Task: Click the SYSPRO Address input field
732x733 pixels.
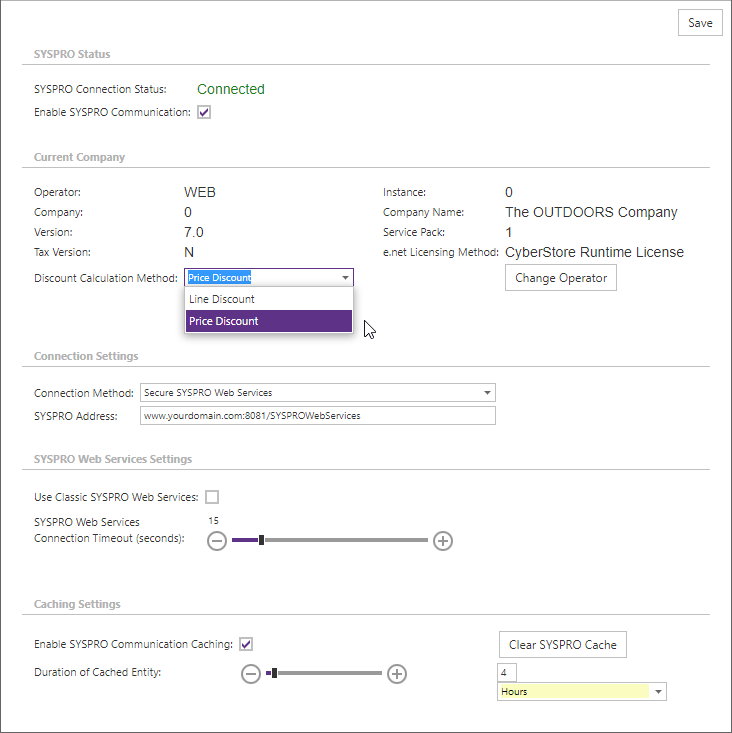Action: coord(318,416)
